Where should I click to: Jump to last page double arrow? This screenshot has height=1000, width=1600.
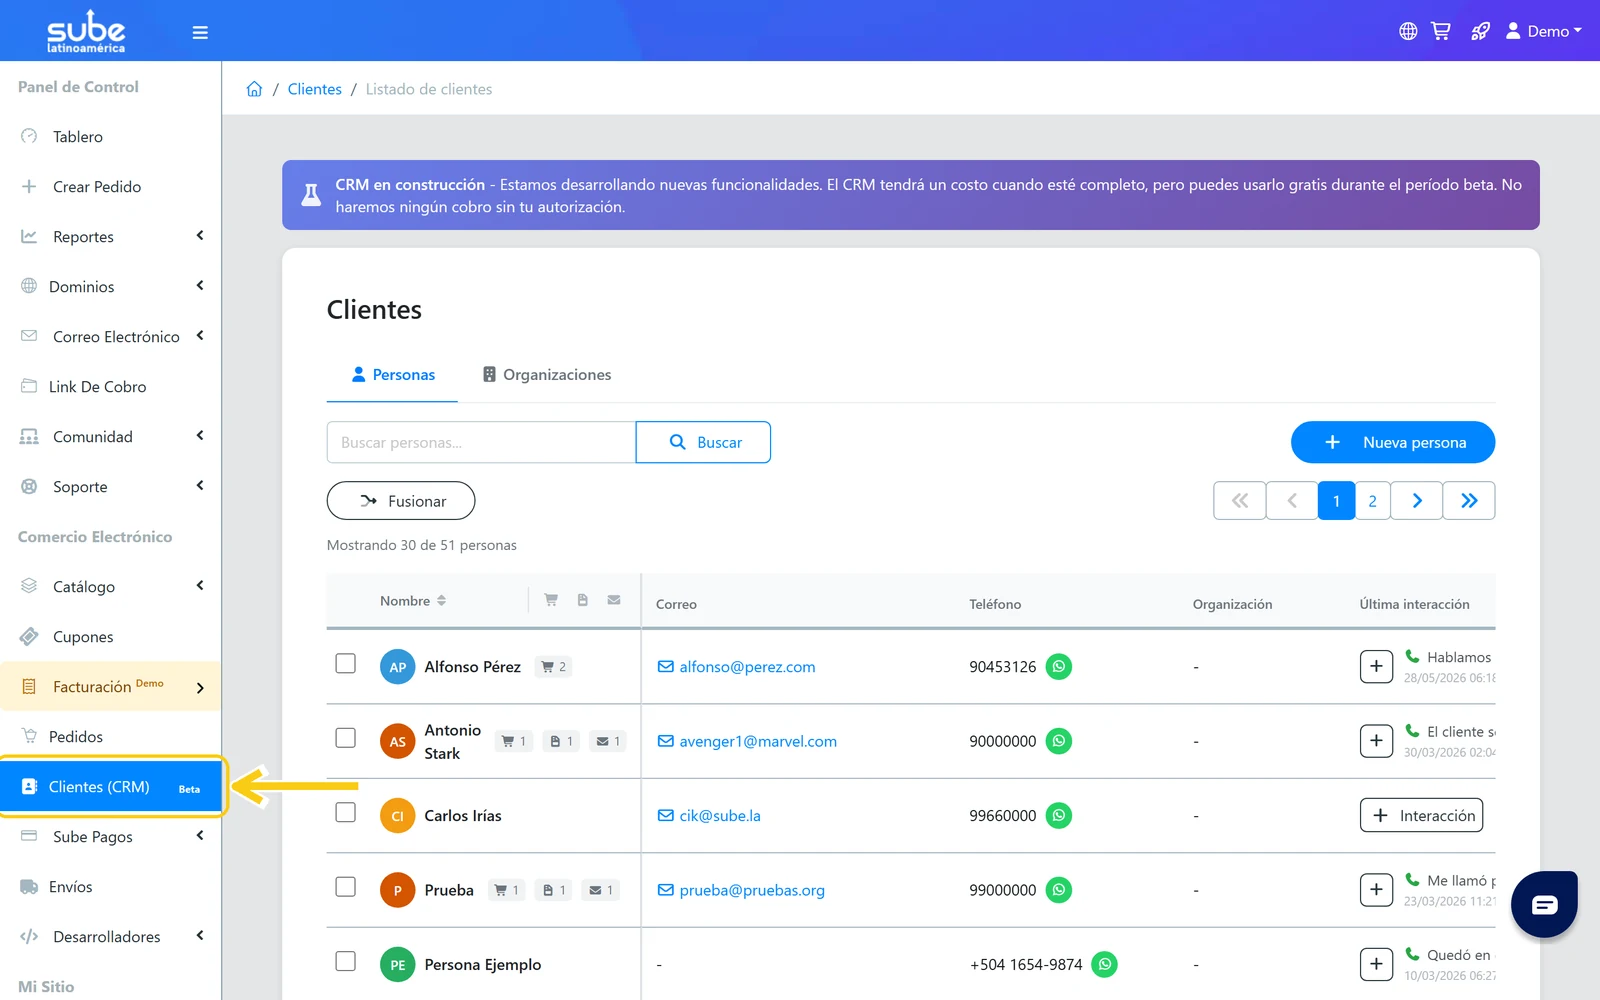(x=1469, y=501)
